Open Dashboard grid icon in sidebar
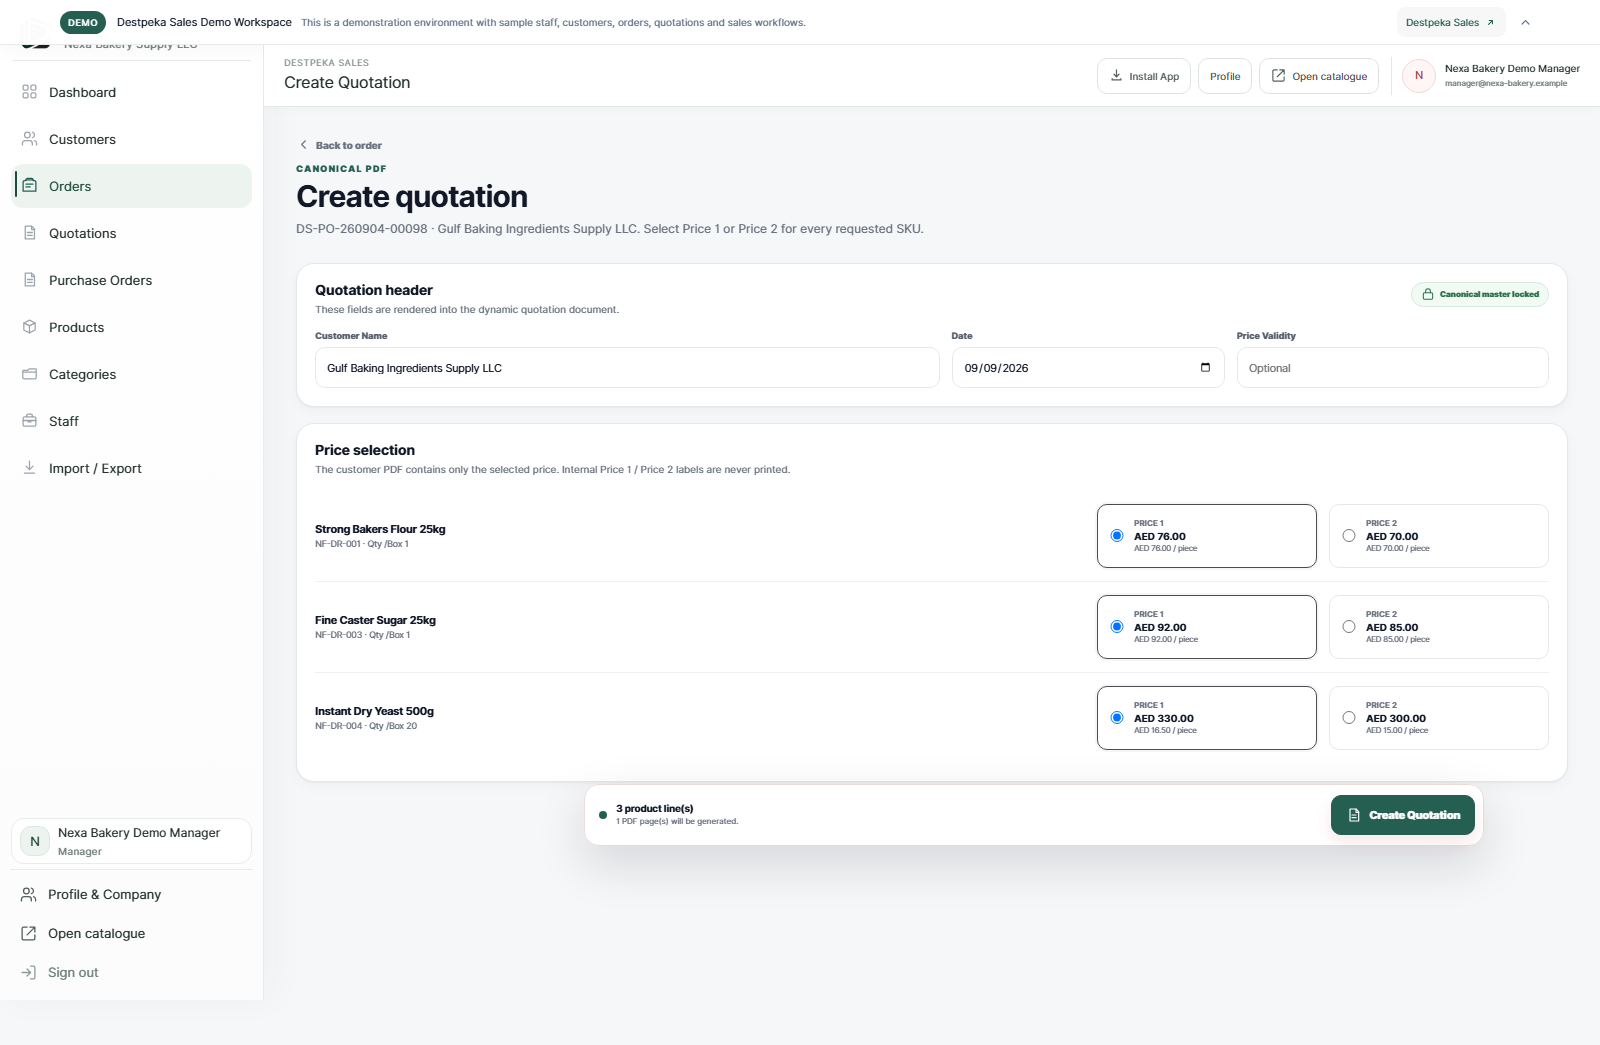 click(29, 92)
